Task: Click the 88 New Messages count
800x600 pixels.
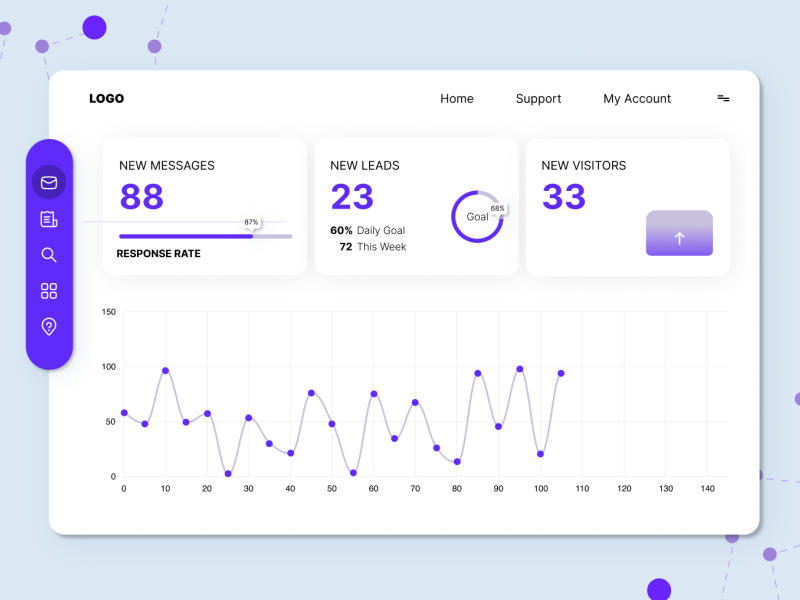Action: pyautogui.click(x=141, y=197)
